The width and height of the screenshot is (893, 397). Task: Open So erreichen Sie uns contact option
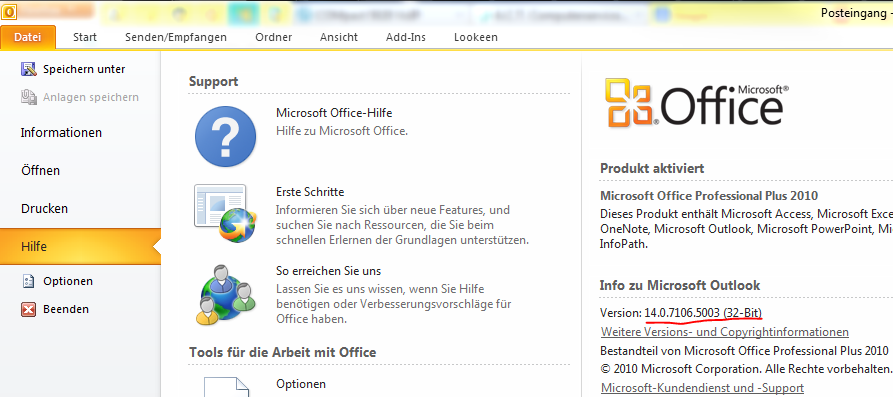[329, 271]
